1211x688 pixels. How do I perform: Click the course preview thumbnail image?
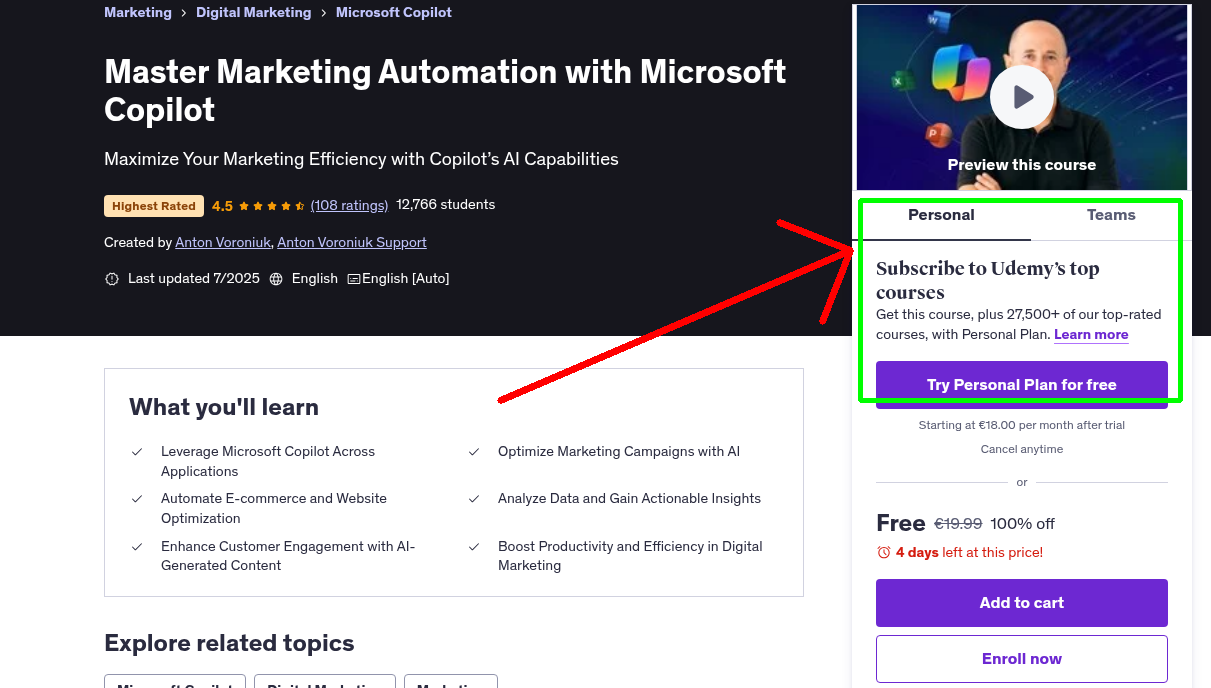[x=1022, y=97]
